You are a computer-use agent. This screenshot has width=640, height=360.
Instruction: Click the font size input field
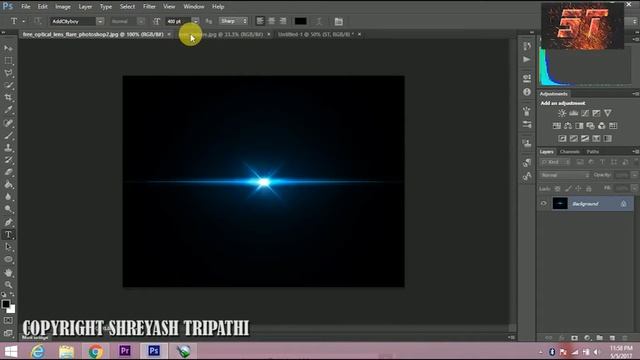pyautogui.click(x=178, y=21)
